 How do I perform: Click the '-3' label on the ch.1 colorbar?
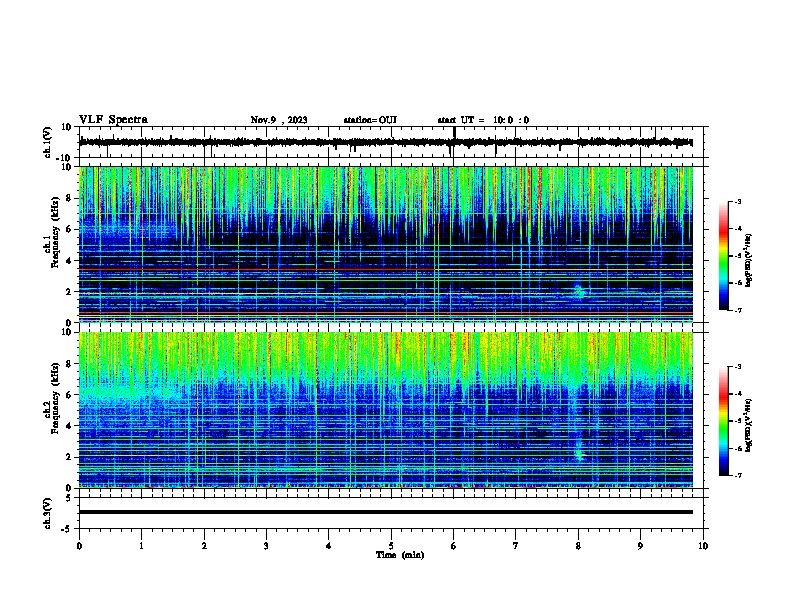pyautogui.click(x=737, y=201)
